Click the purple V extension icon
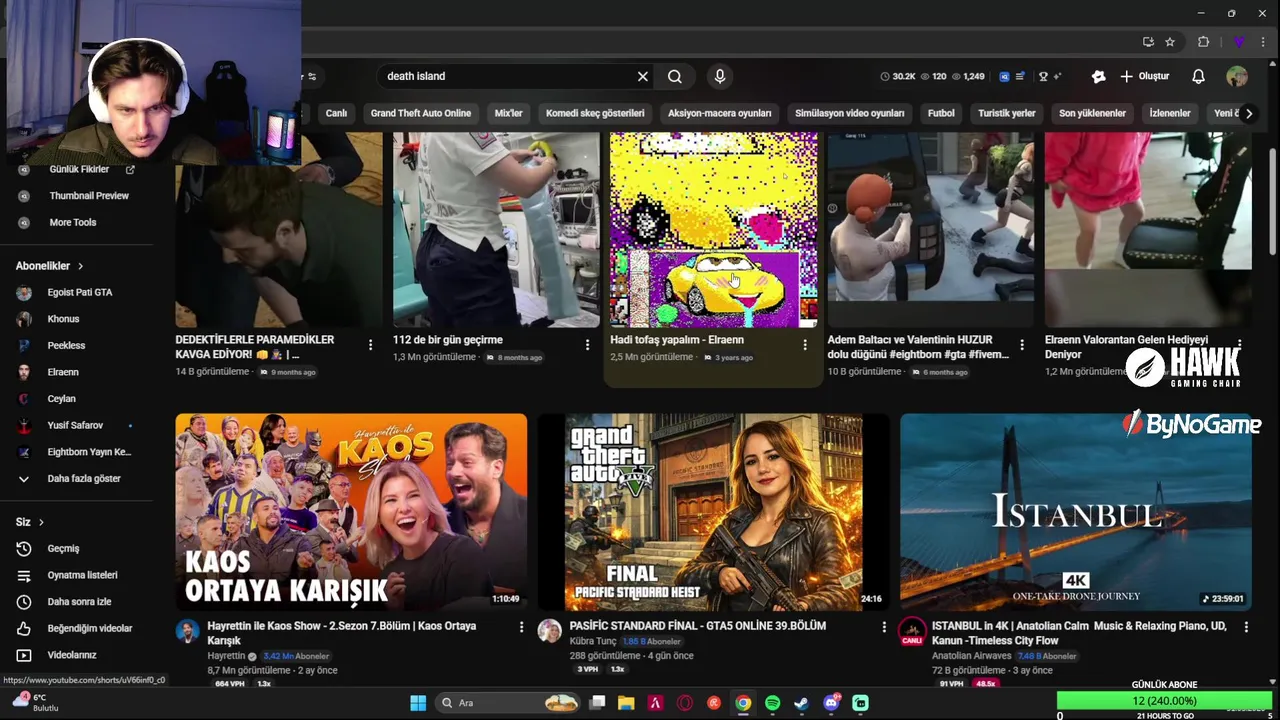1280x720 pixels. pos(1239,42)
